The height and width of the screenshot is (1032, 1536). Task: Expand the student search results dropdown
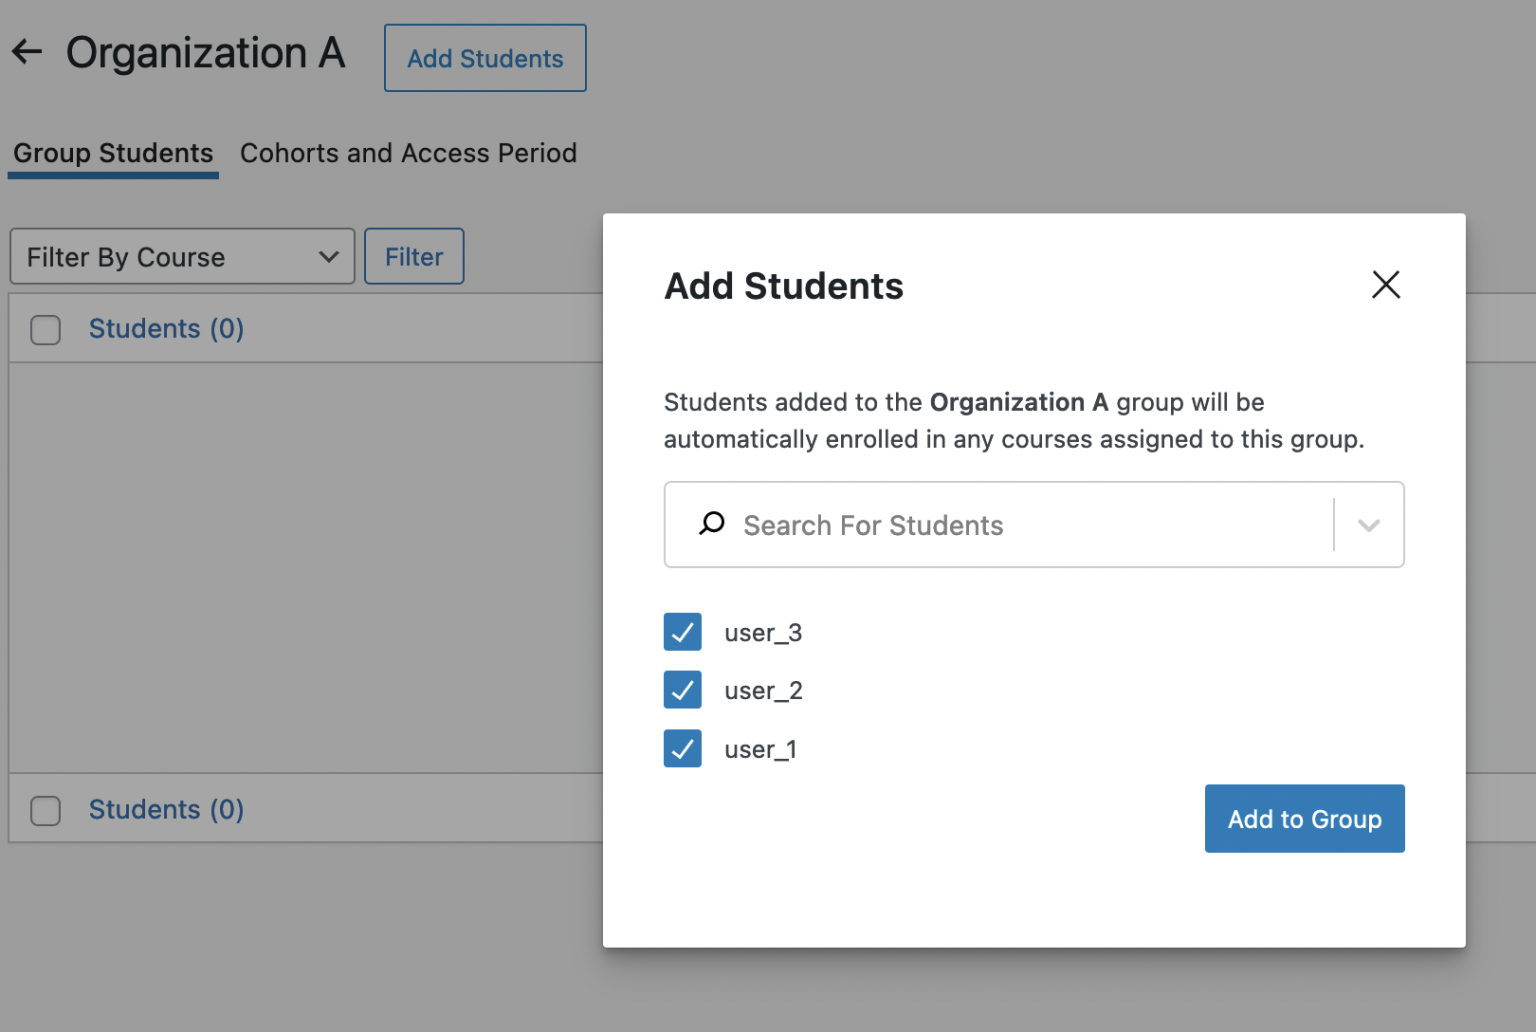click(1369, 524)
